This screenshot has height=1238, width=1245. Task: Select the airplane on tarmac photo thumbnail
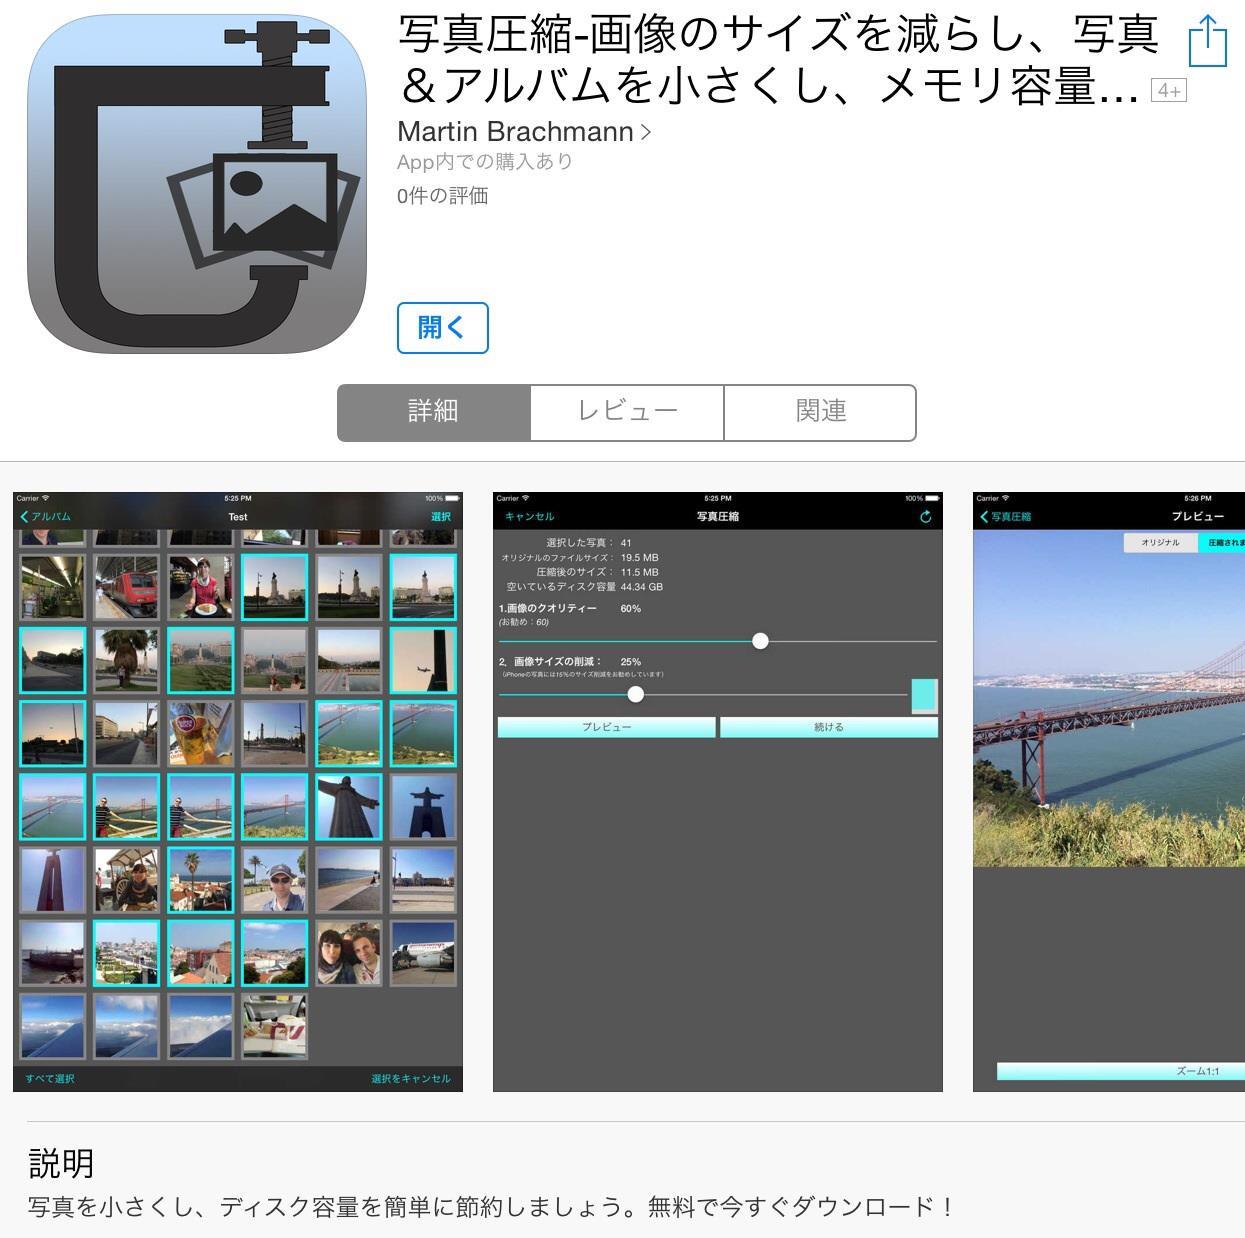click(x=423, y=952)
